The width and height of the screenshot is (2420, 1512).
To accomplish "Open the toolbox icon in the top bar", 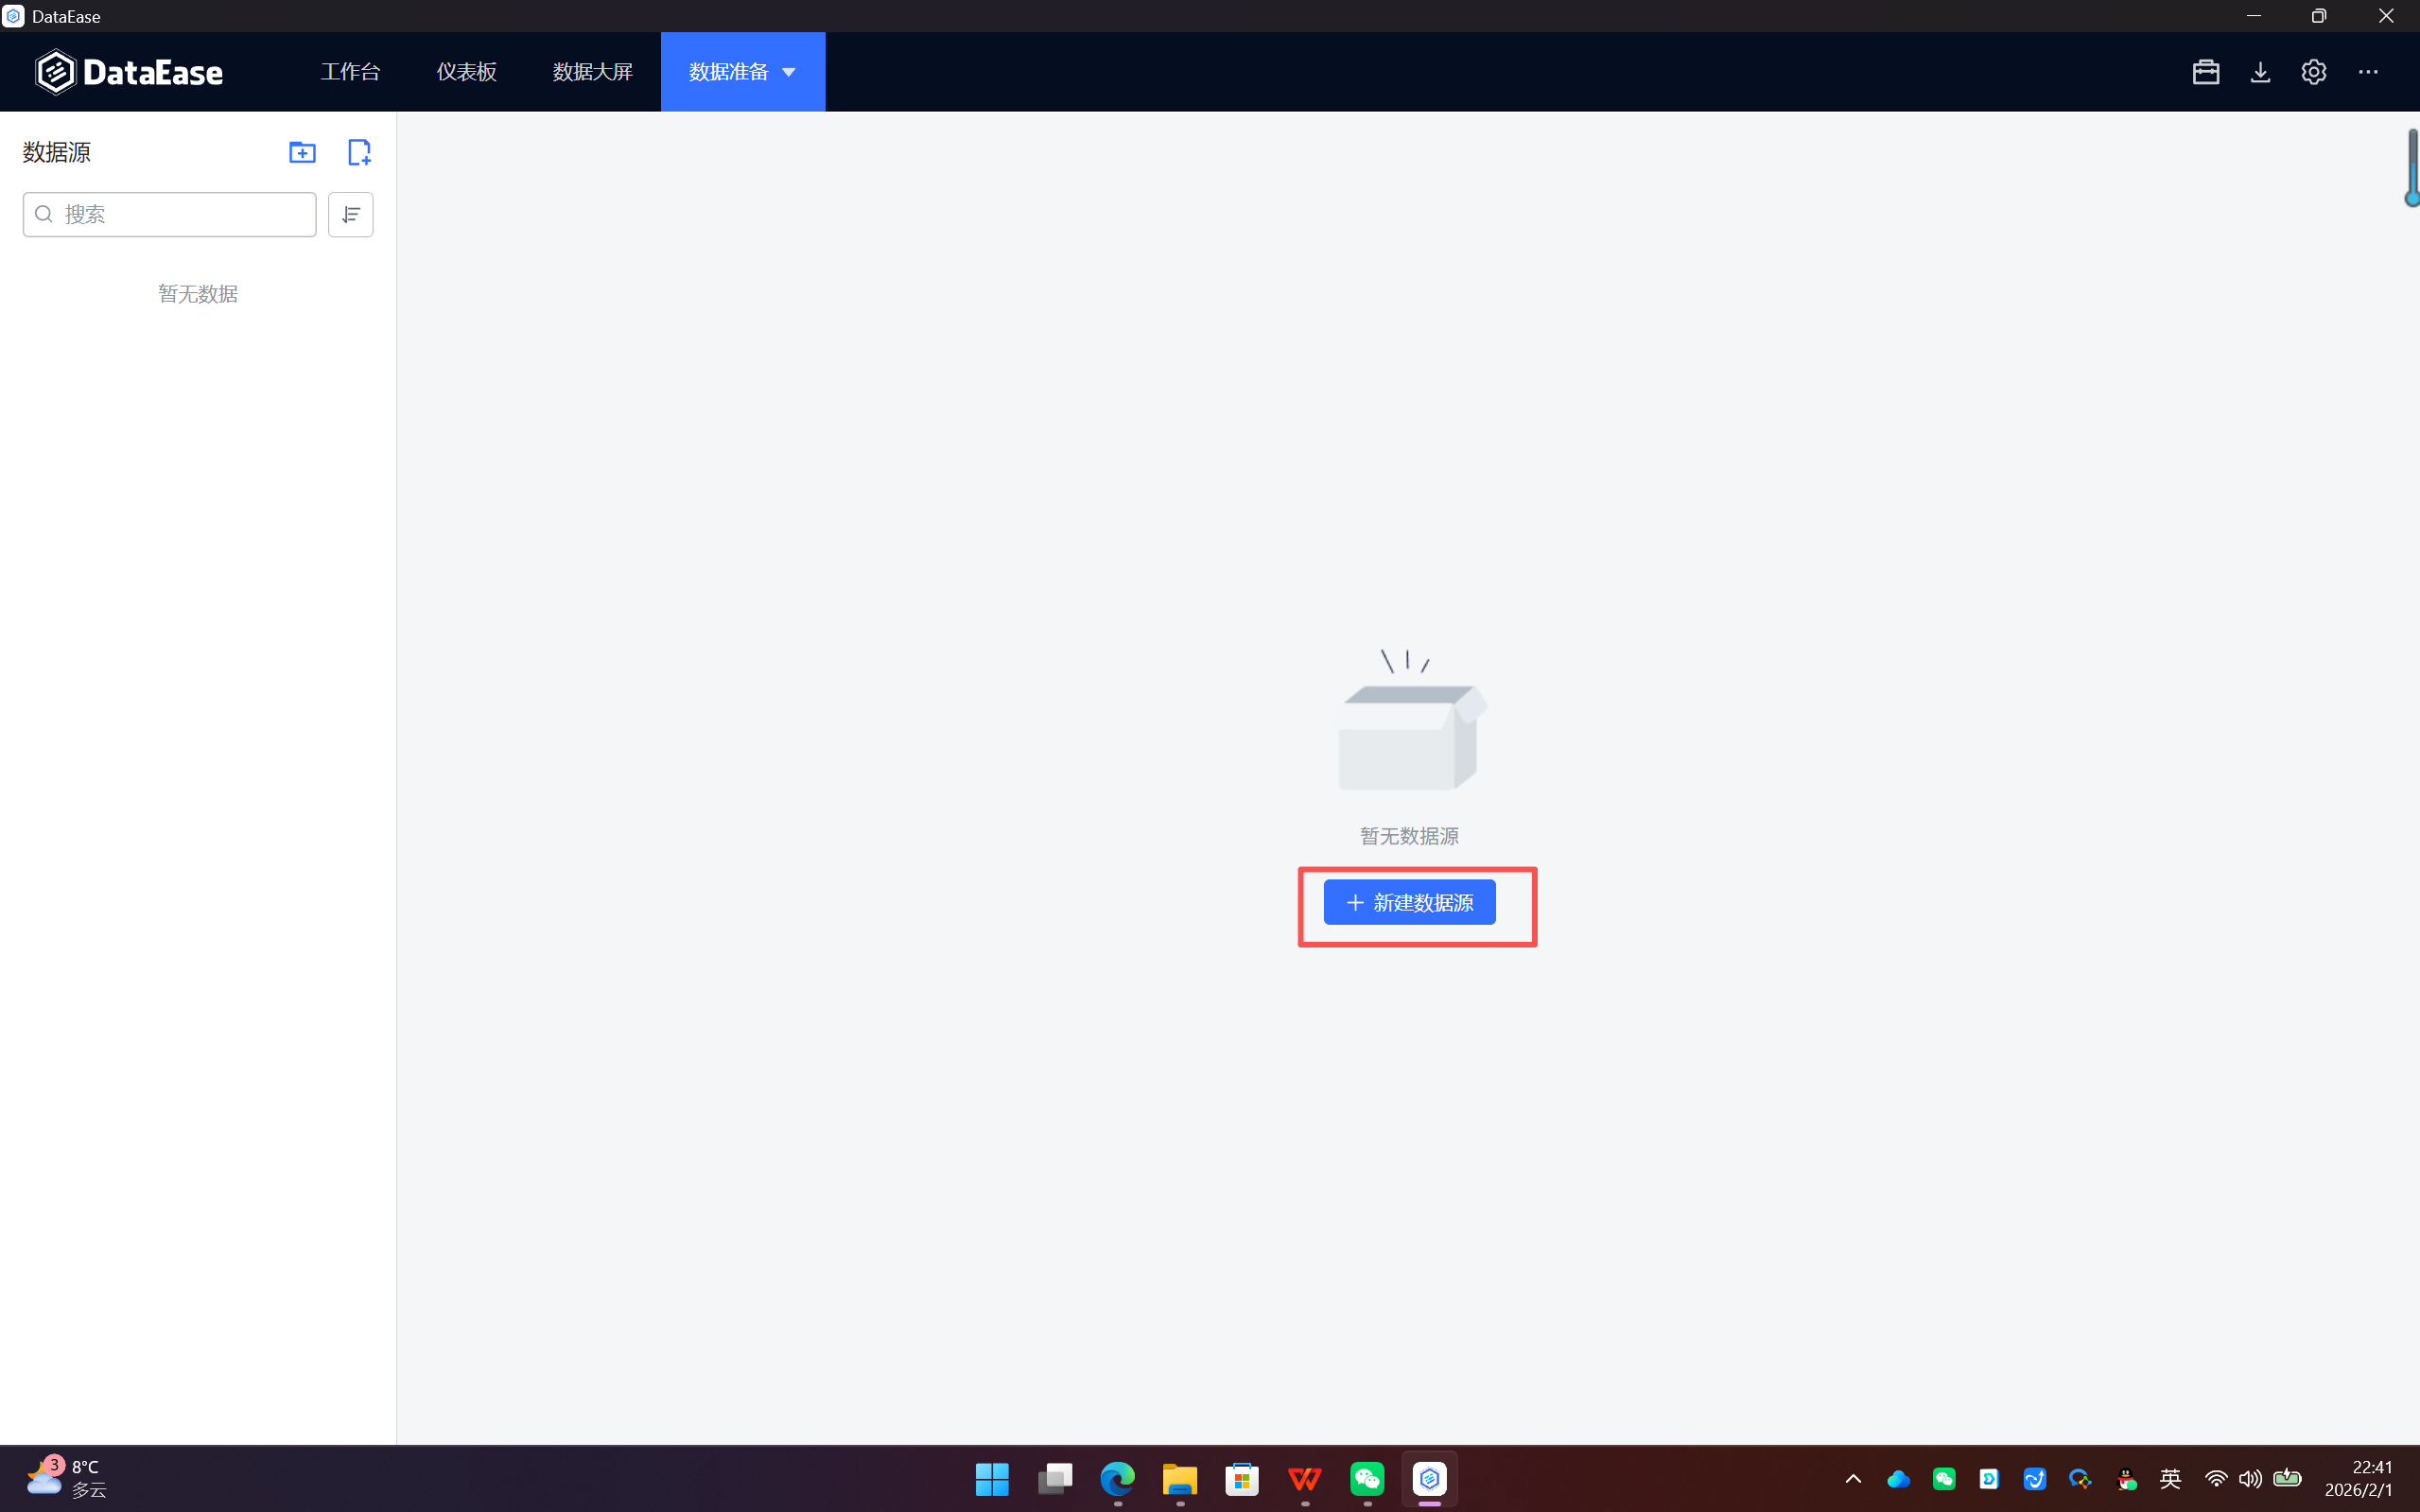I will 2205,72.
